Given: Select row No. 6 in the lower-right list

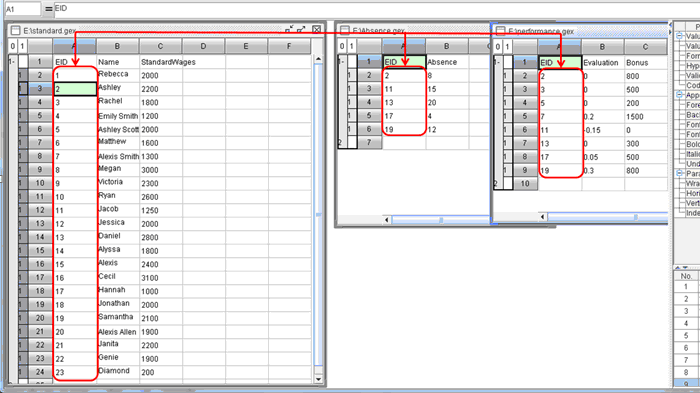Looking at the screenshot, I should pyautogui.click(x=687, y=347).
